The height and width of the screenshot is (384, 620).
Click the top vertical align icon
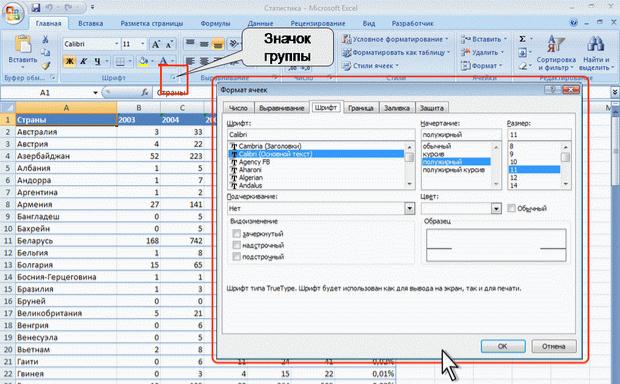tap(190, 44)
